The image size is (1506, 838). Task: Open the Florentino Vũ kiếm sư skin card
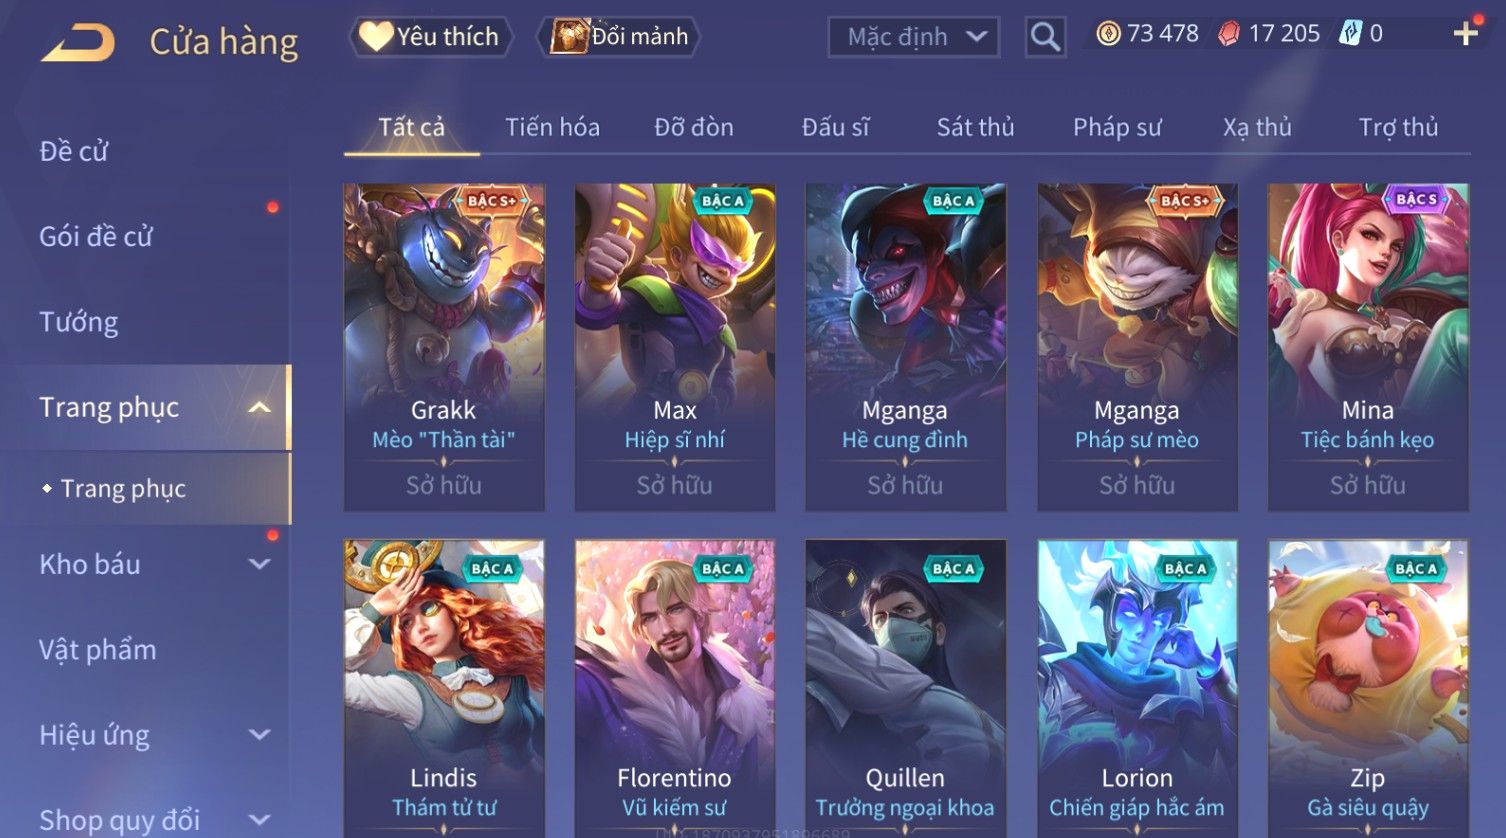tap(675, 689)
